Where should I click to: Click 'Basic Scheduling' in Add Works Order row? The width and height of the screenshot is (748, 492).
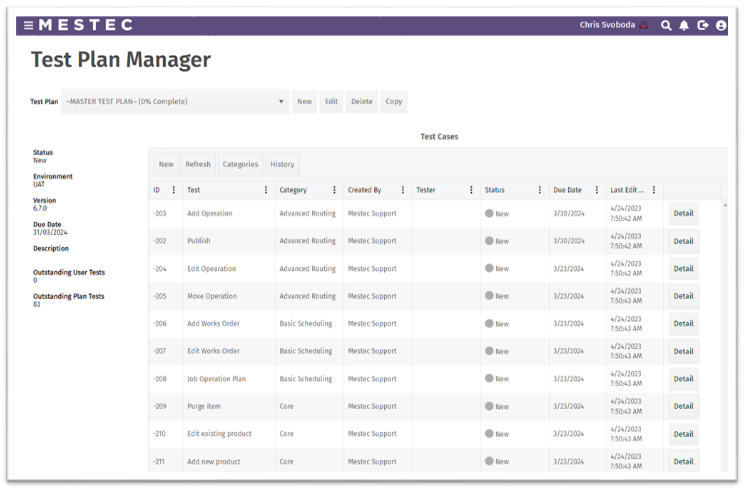point(306,324)
